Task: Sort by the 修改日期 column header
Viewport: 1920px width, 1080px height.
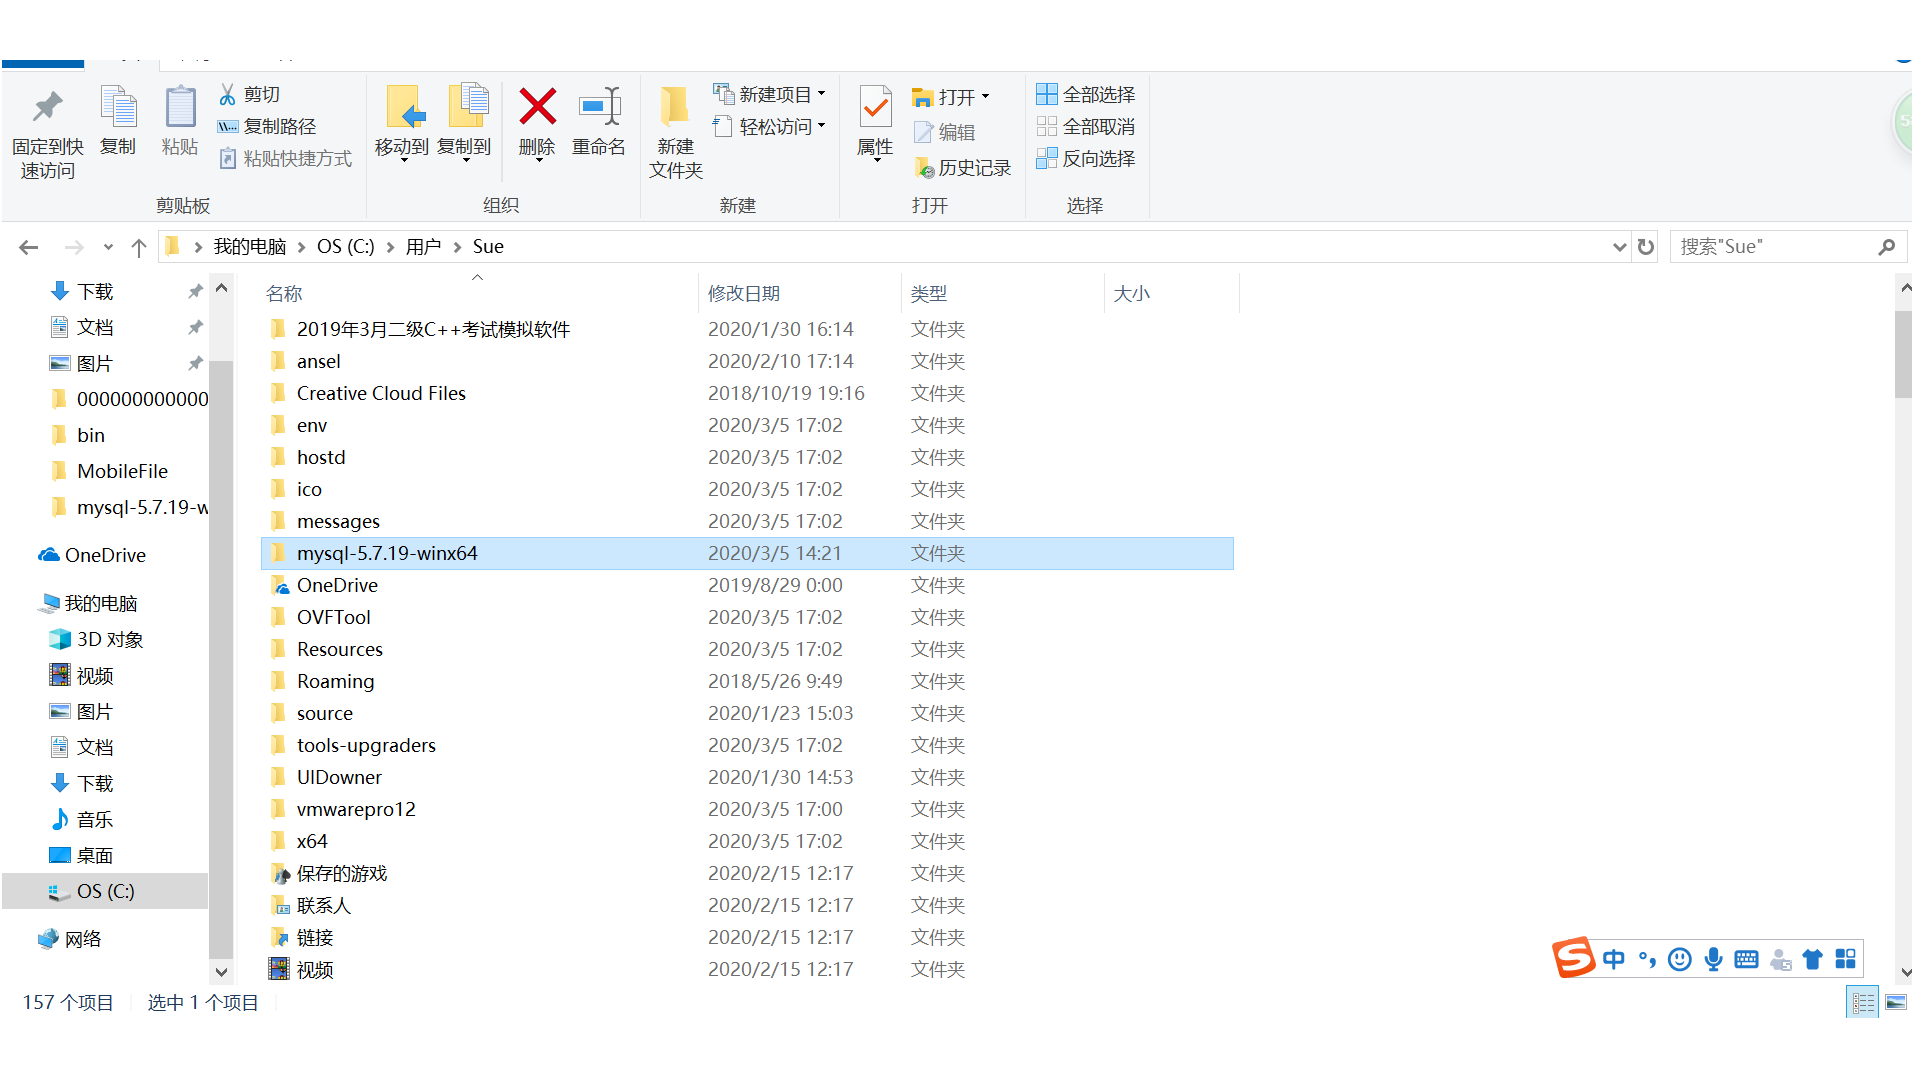Action: pos(744,293)
